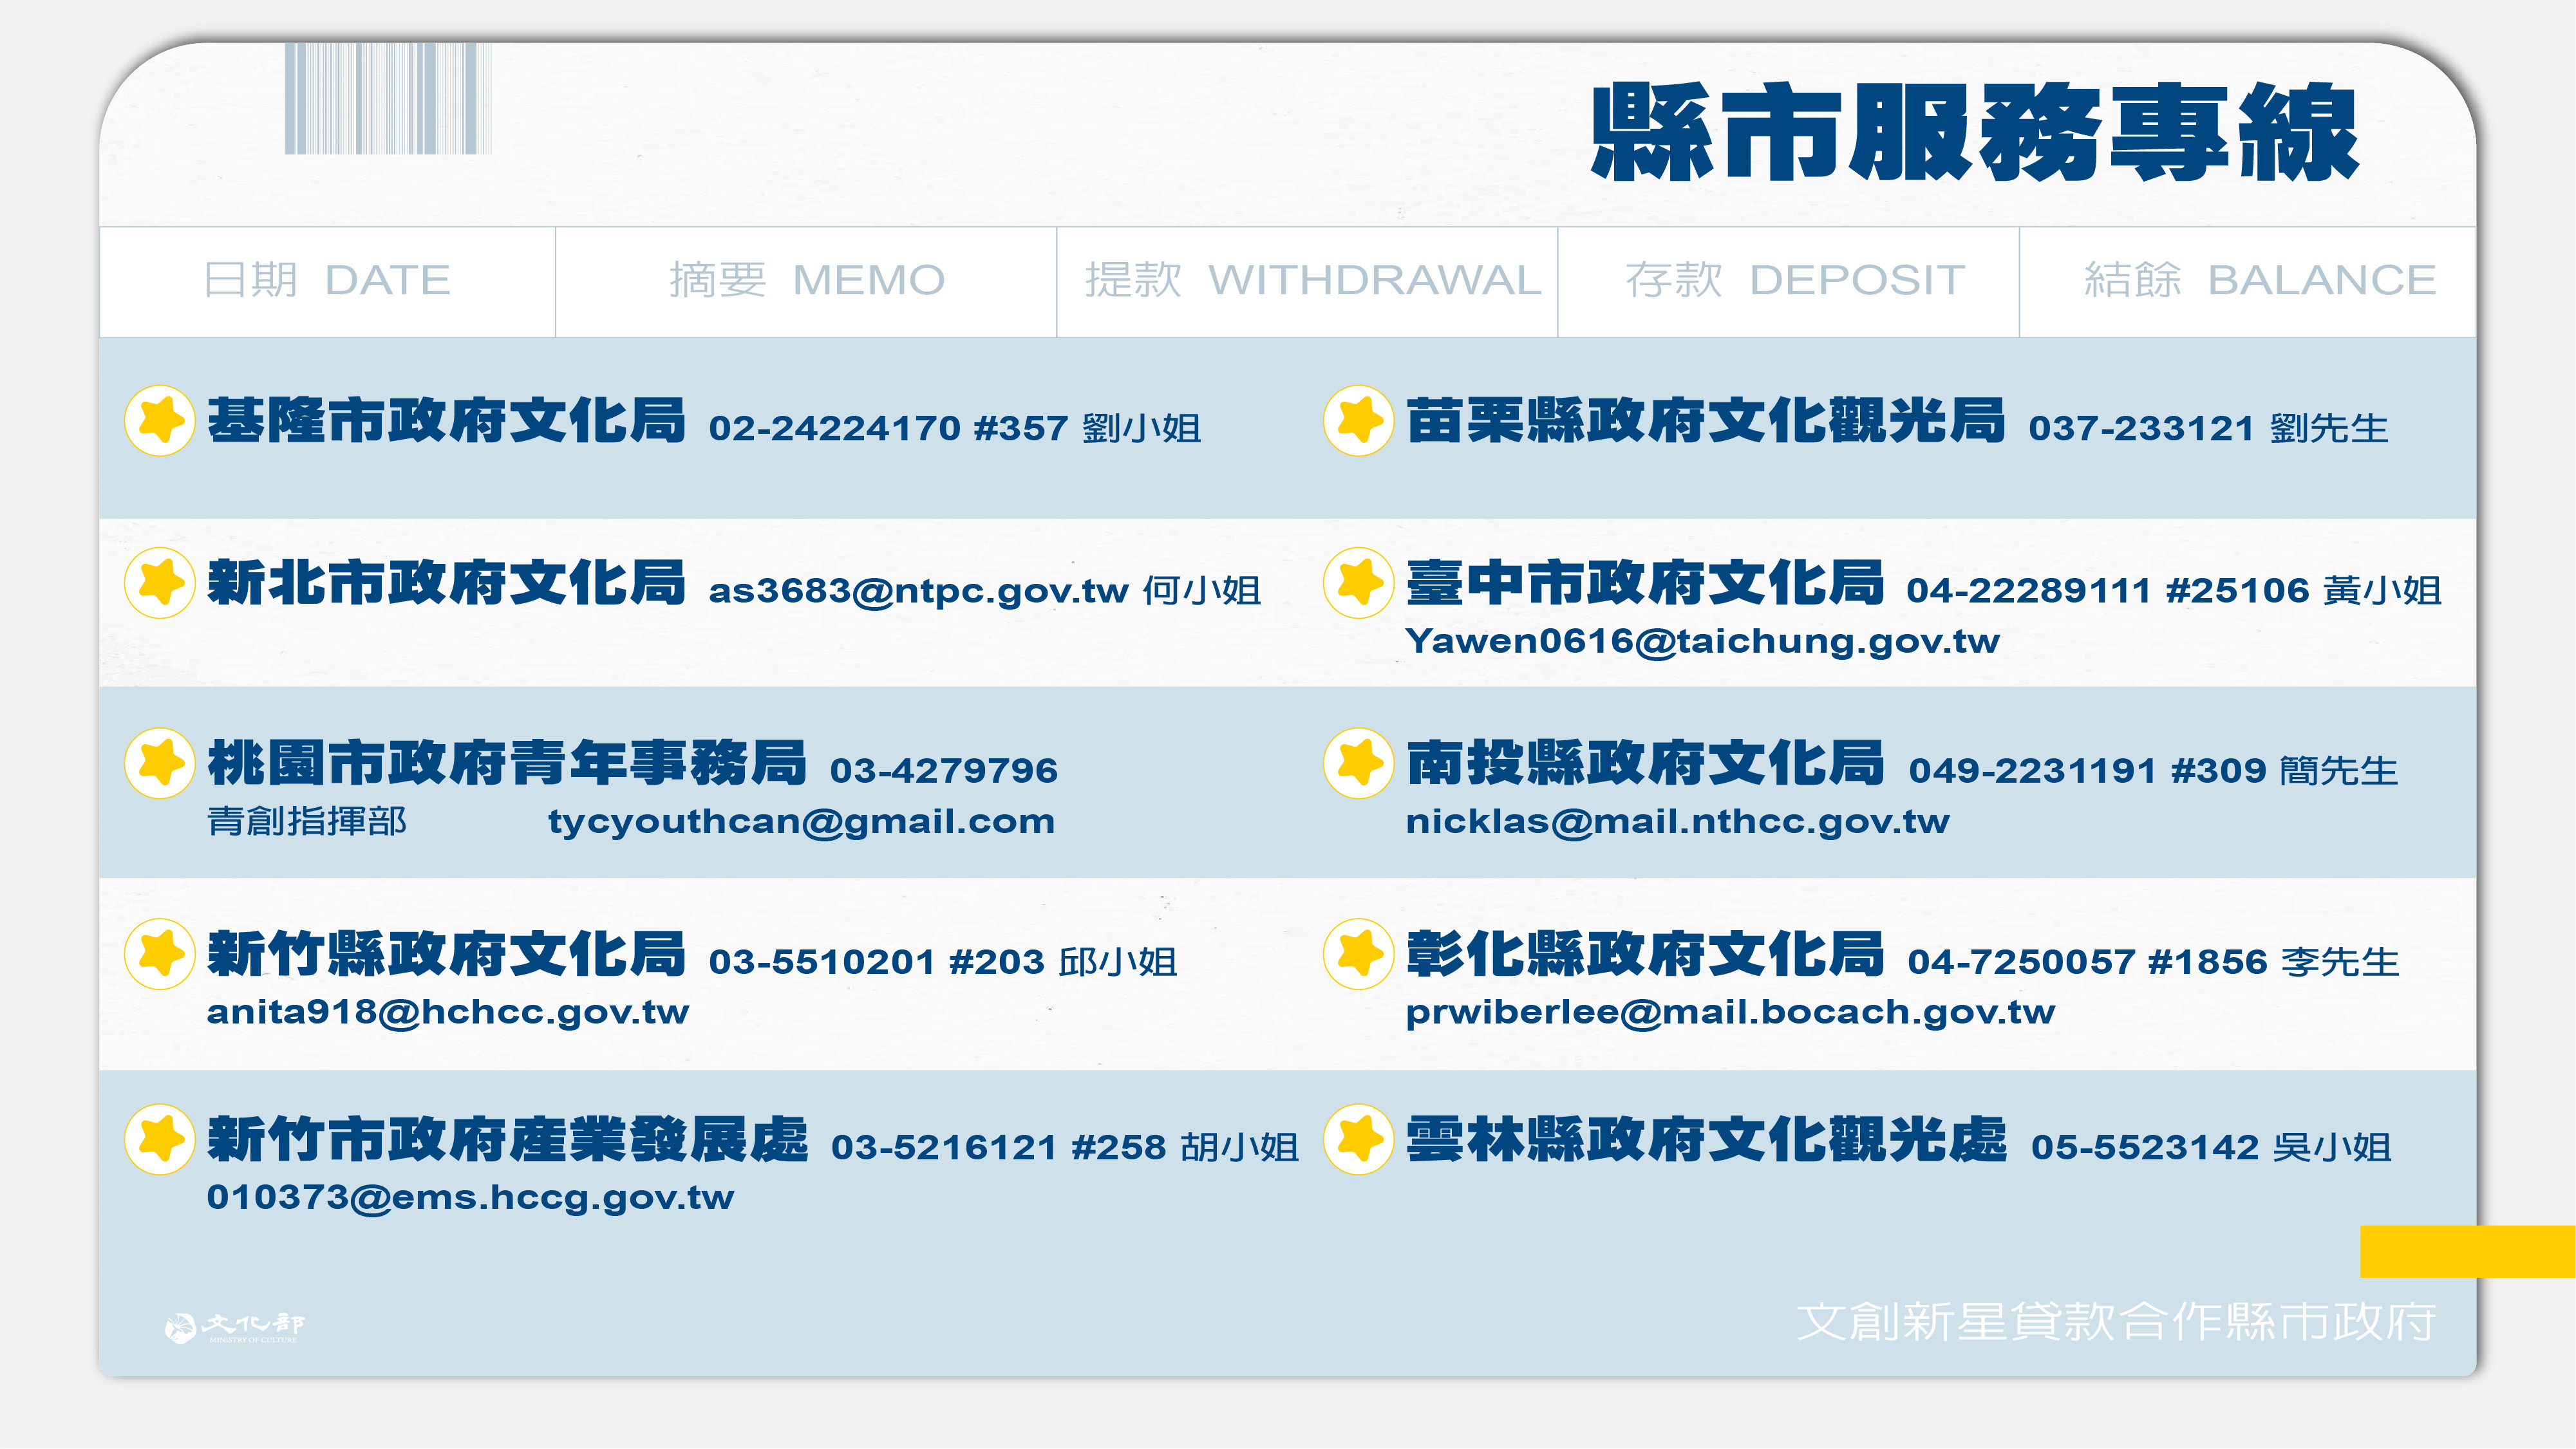2576x1449 pixels.
Task: Click email 010373@ems.hccg.gov.tw
Action: point(470,1198)
